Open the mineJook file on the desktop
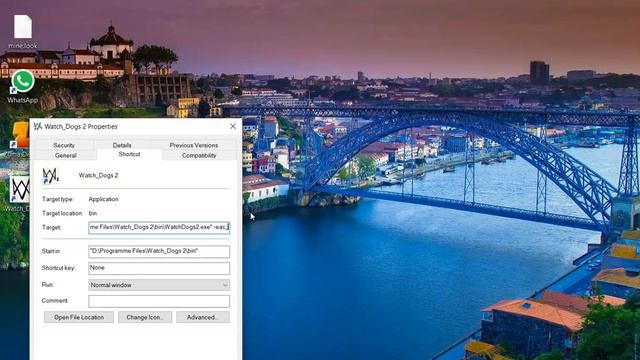This screenshot has height=360, width=640. point(23,31)
